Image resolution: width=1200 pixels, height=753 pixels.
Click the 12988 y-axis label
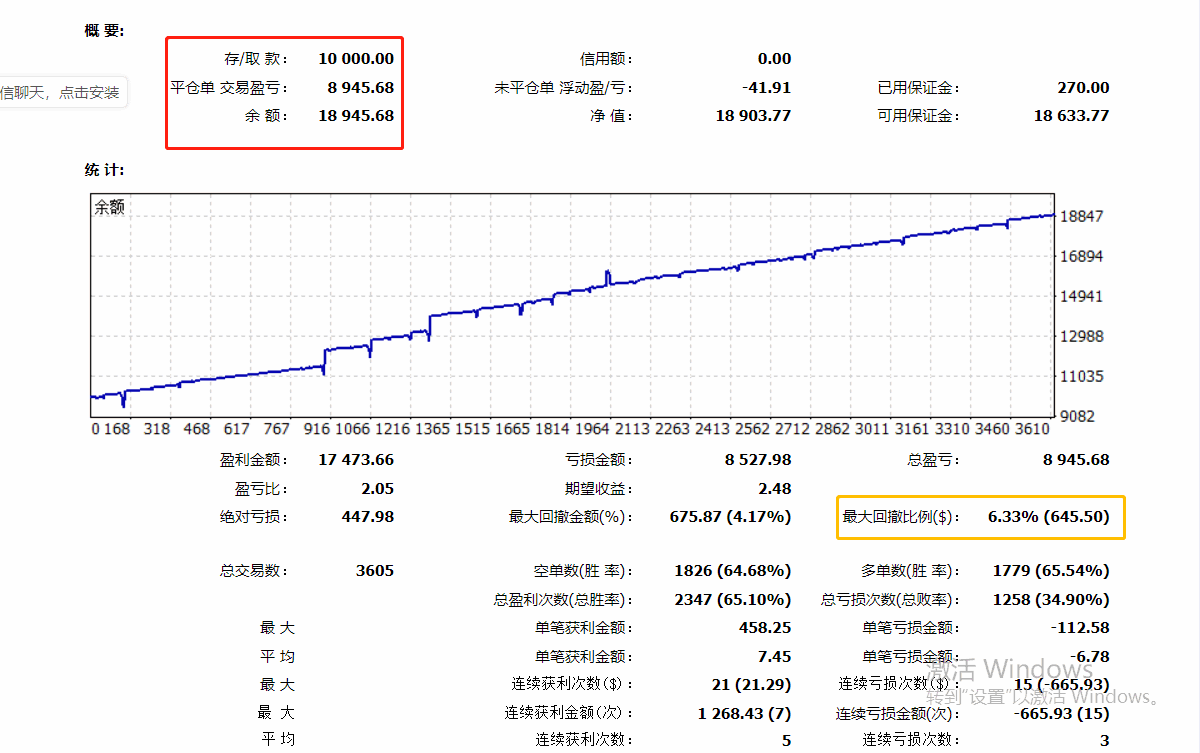point(1084,336)
